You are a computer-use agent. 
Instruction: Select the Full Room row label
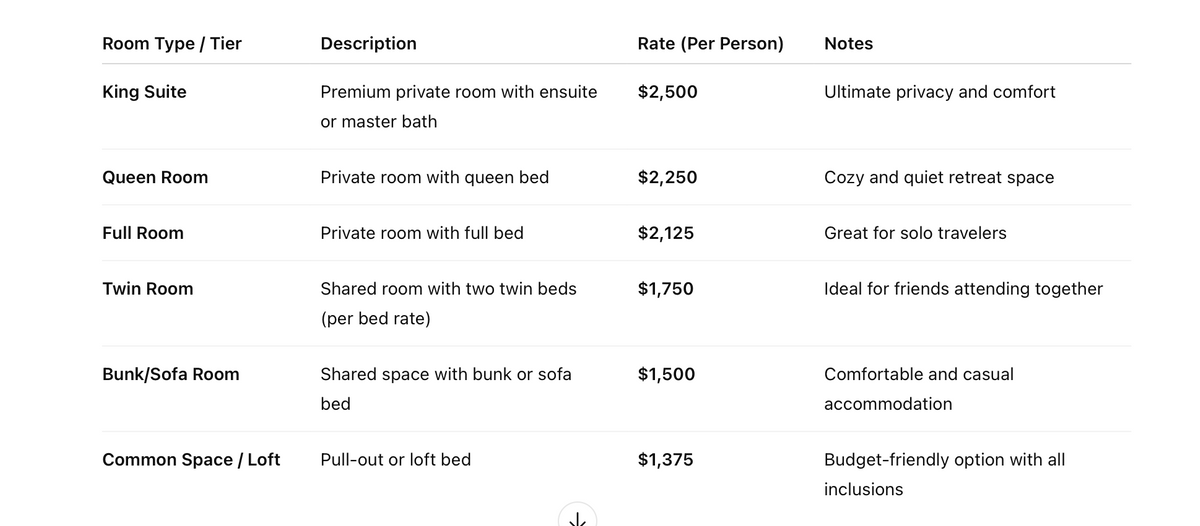pyautogui.click(x=143, y=233)
